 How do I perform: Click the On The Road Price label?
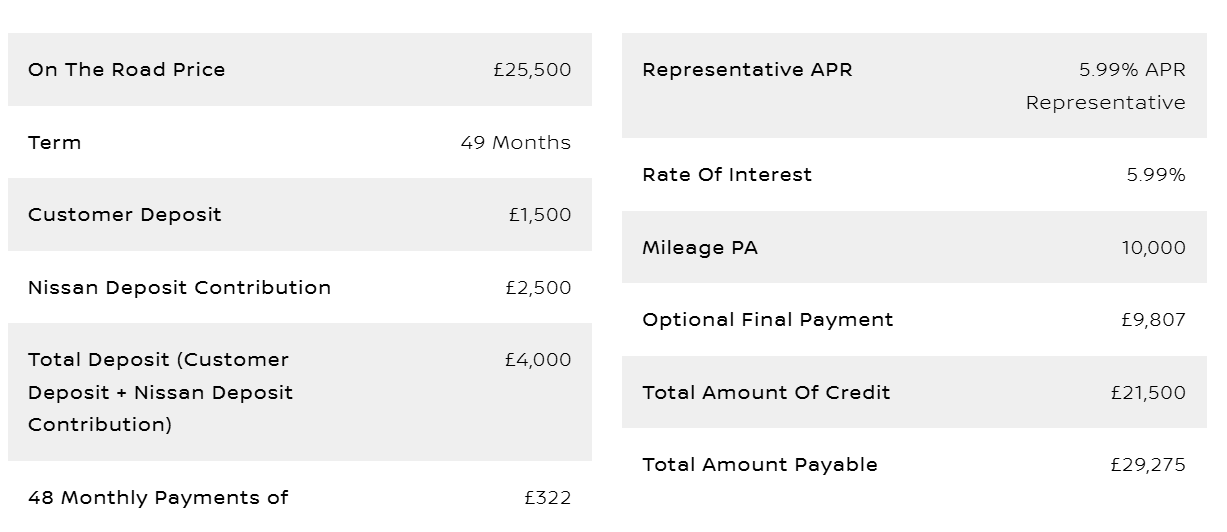click(127, 70)
